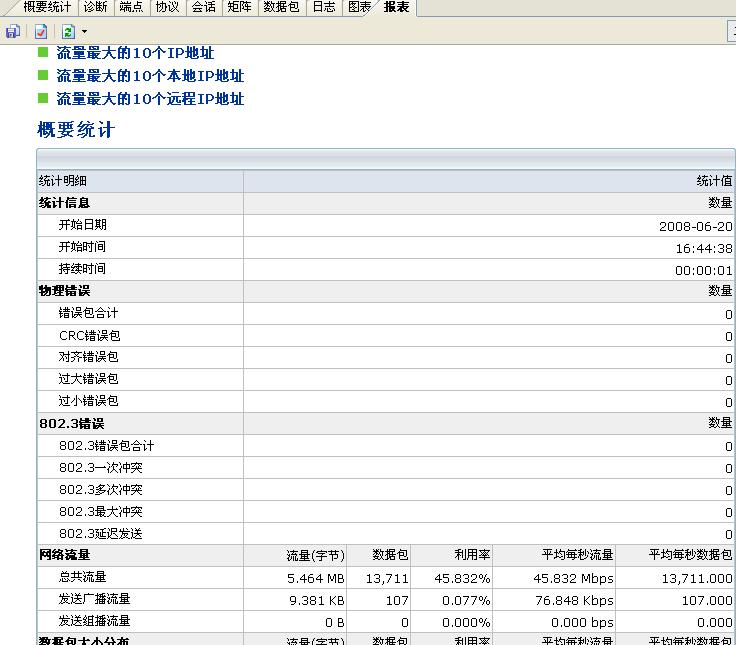The width and height of the screenshot is (736, 645).
Task: Select the 发送广播流量 row label
Action: 94,599
